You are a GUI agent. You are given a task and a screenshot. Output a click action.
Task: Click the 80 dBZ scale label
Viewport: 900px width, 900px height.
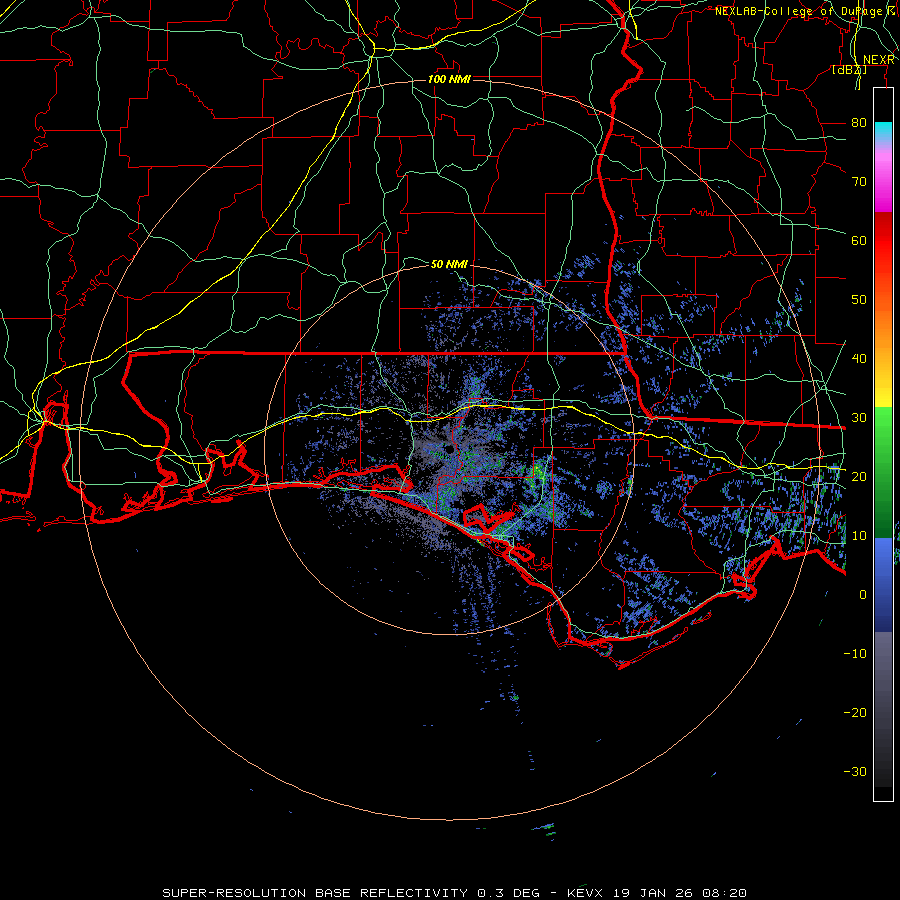click(859, 122)
